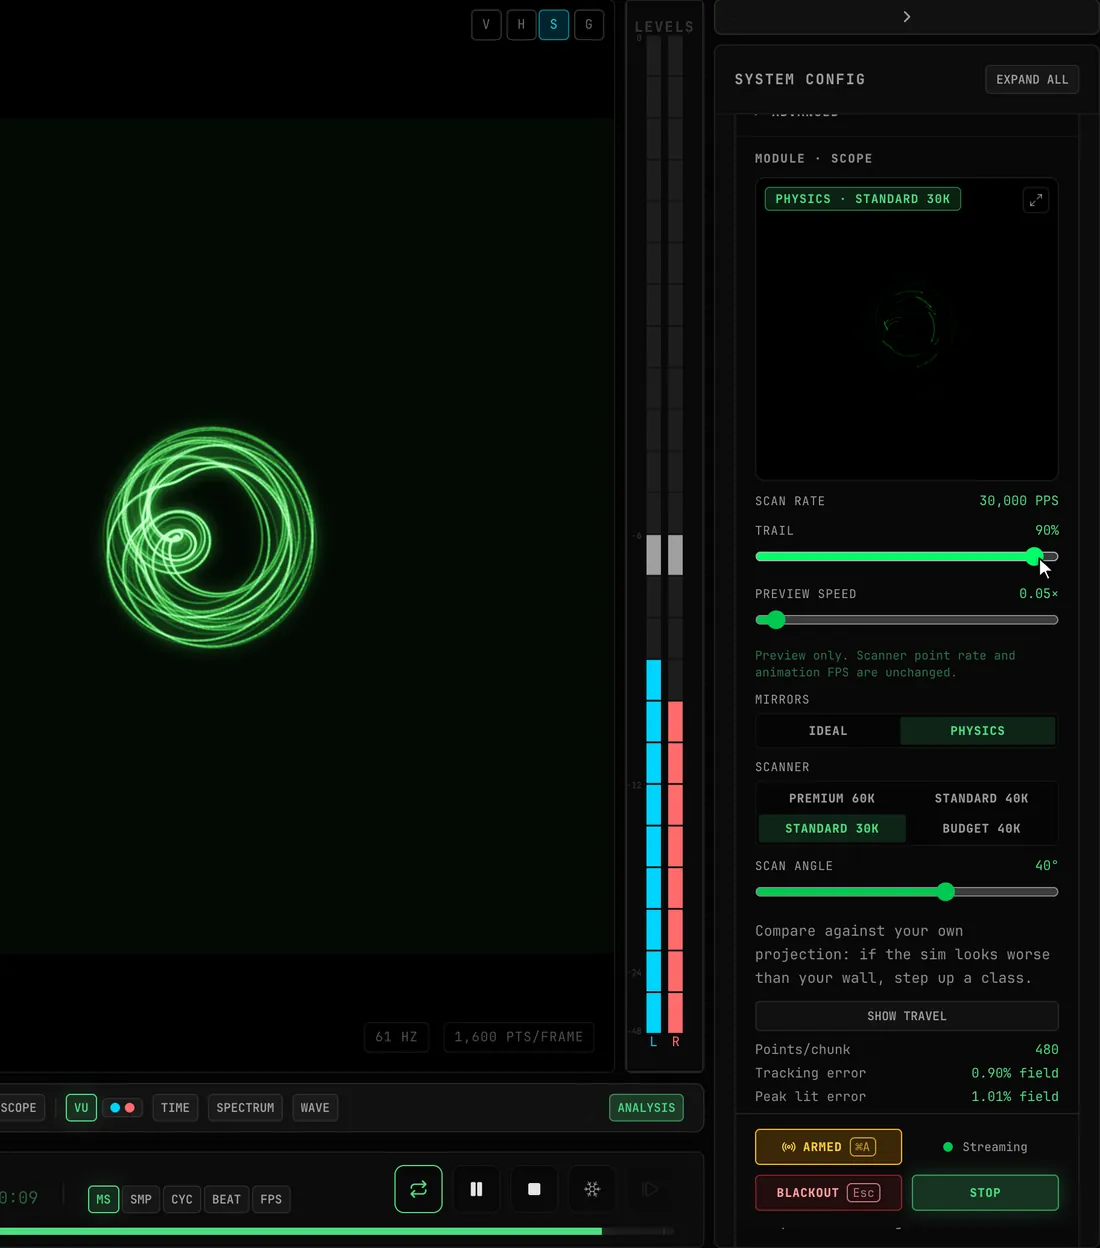Screen dimensions: 1100x1248
Task: Click the Levels meter heading
Action: pyautogui.click(x=664, y=27)
